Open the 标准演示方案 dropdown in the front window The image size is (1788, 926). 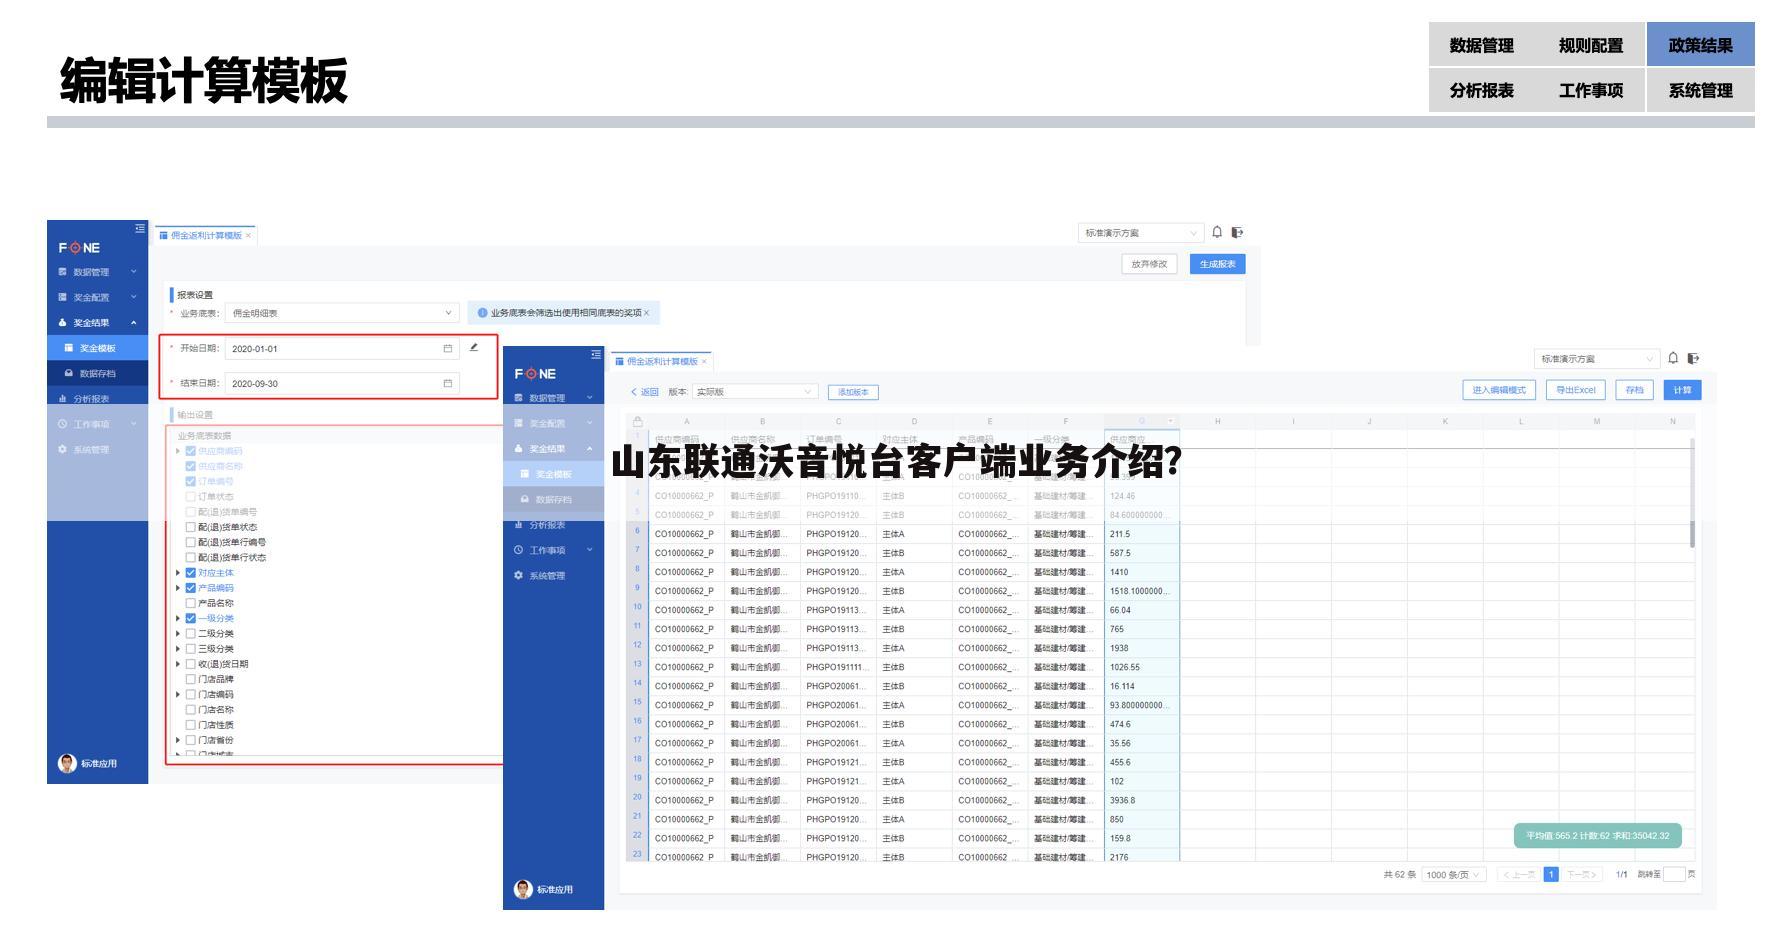(x=1598, y=359)
